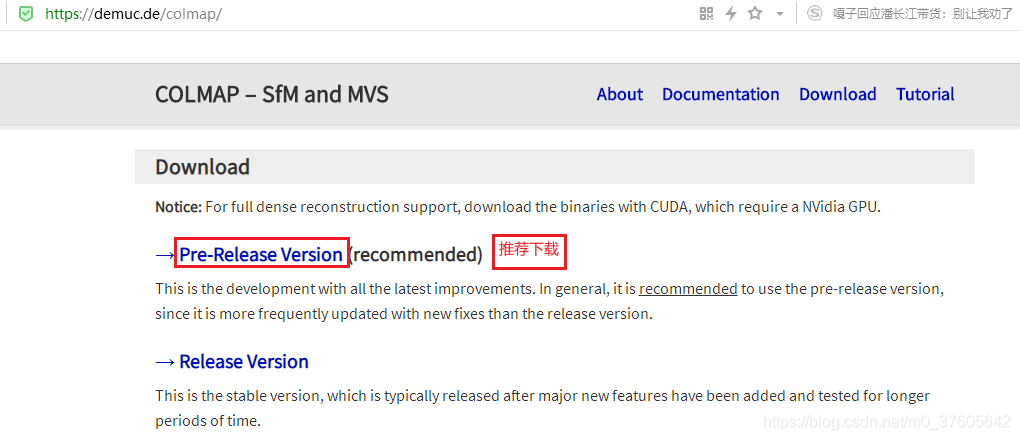Expand the dropdown arrow beside the star
This screenshot has height=440, width=1020.
point(779,14)
